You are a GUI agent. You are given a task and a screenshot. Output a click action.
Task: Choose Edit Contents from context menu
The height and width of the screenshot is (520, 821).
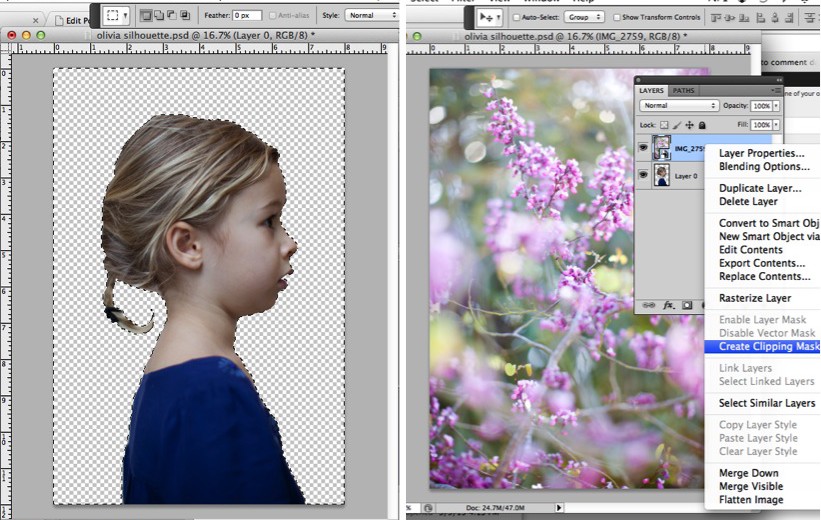click(750, 250)
